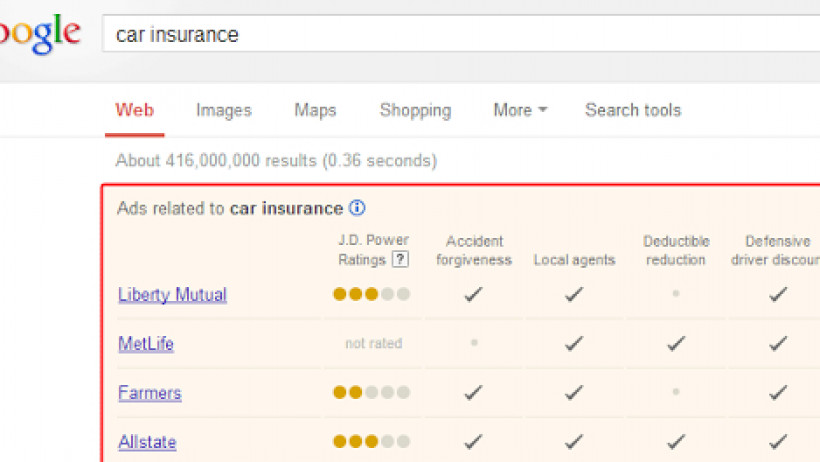
Task: Click the 'J.D. Power Ratings' header text
Action: point(371,250)
